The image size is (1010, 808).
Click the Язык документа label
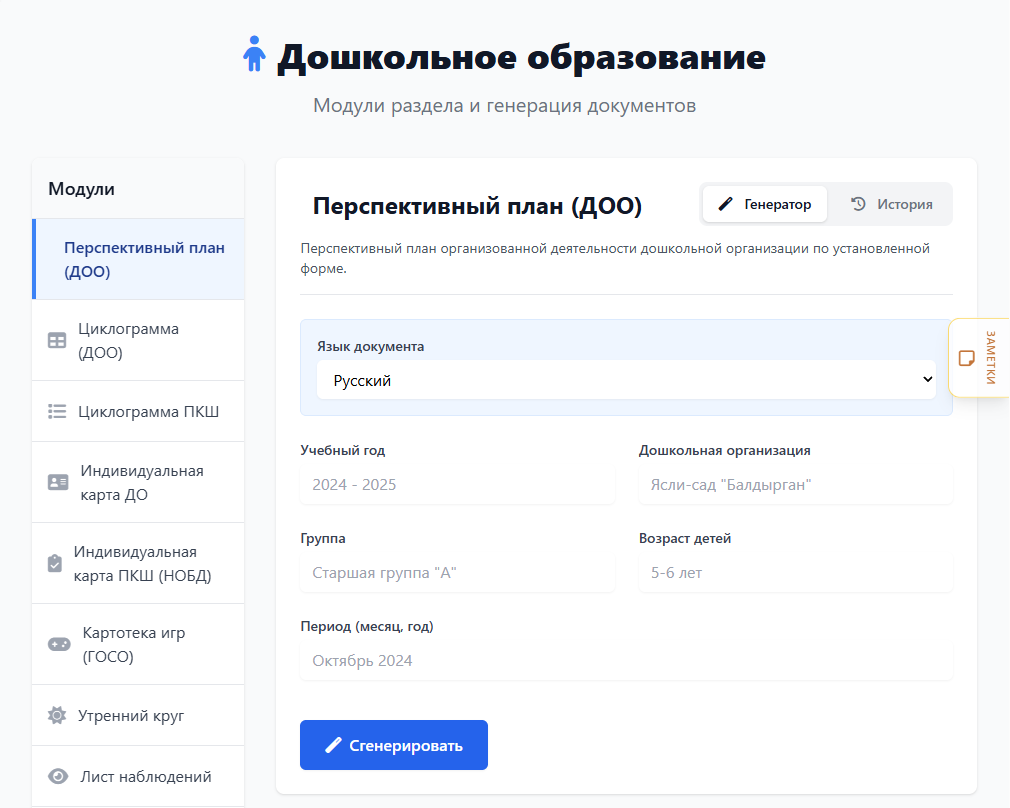click(370, 346)
